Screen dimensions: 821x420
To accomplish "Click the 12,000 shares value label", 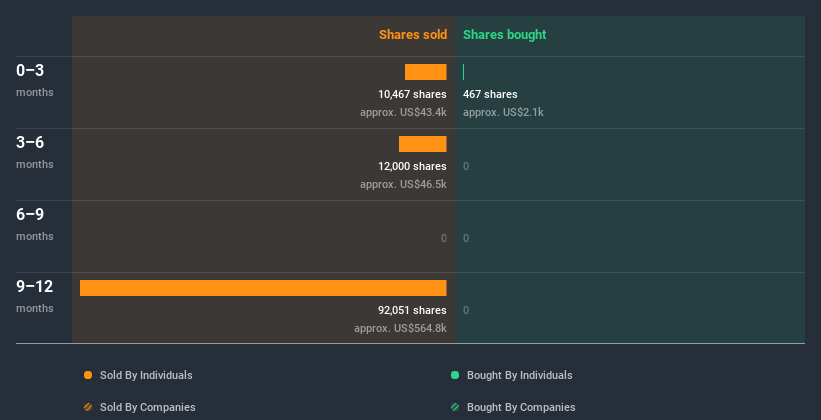I will click(x=412, y=166).
